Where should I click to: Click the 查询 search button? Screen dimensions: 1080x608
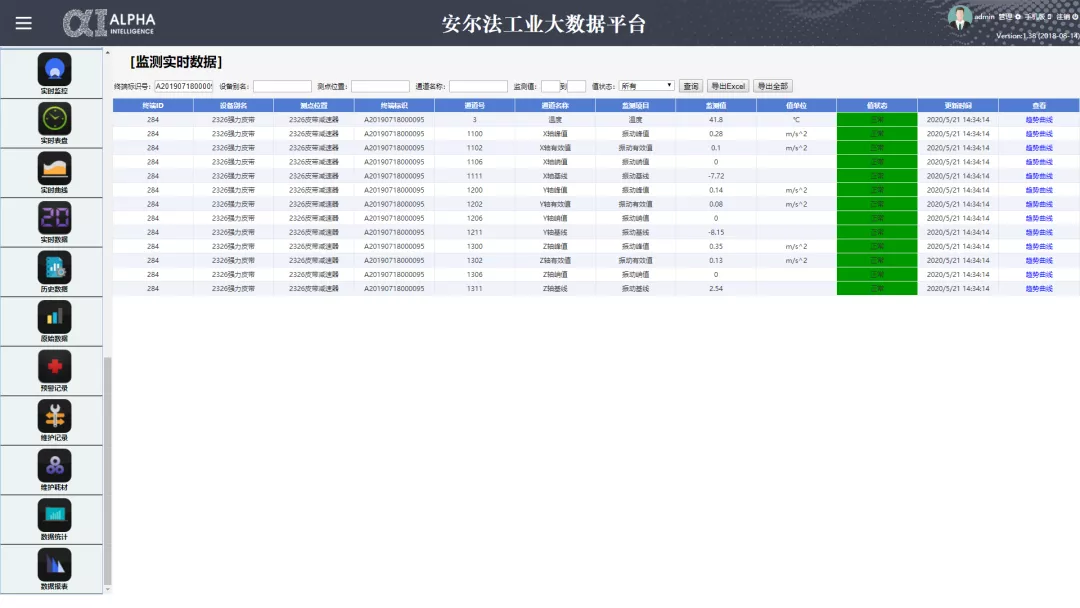[x=691, y=86]
